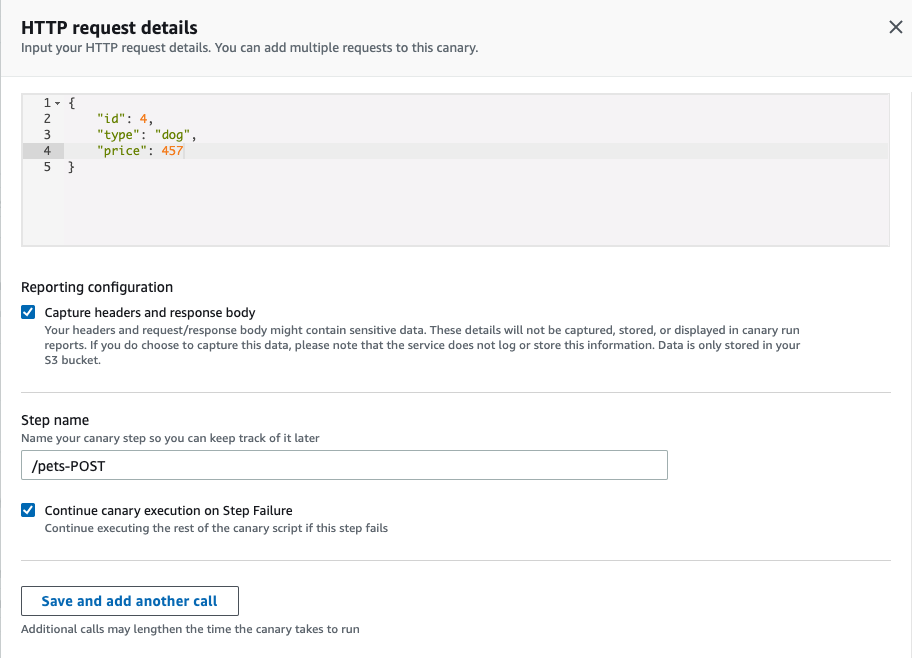Click line number 5 in the editor gutter
This screenshot has height=658, width=912.
46,166
